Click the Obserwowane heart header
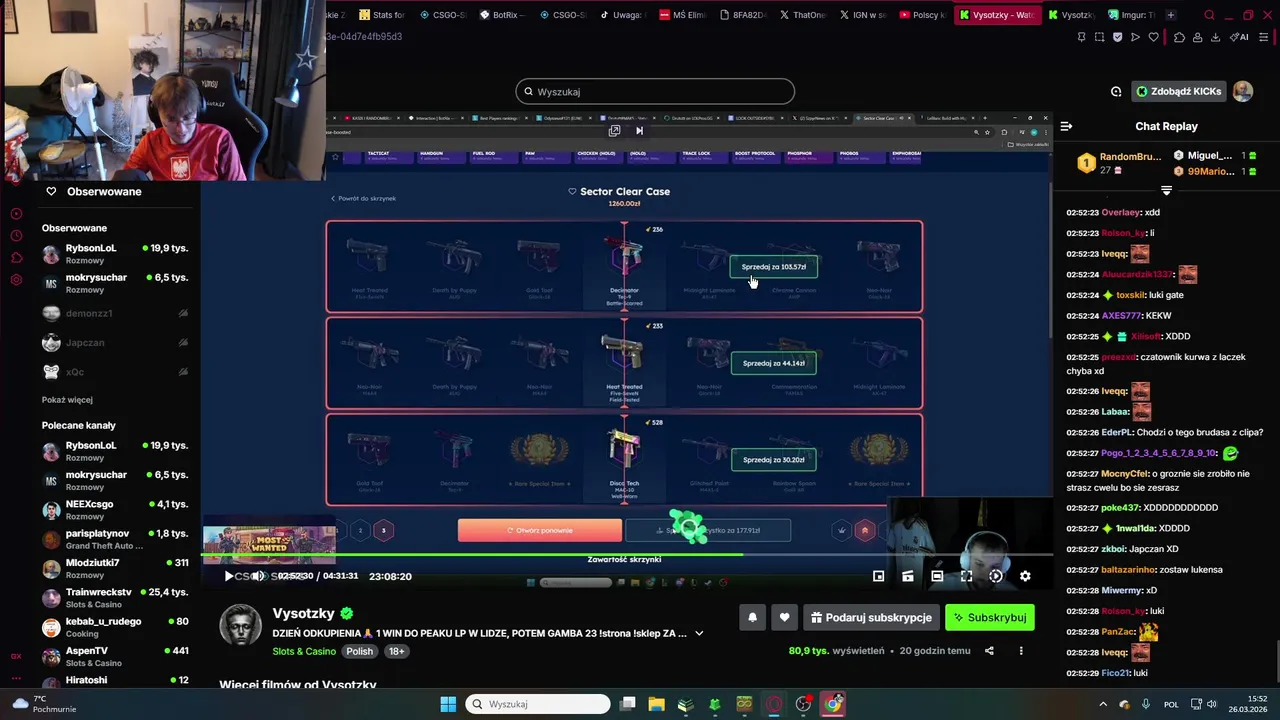1280x720 pixels. (x=95, y=191)
